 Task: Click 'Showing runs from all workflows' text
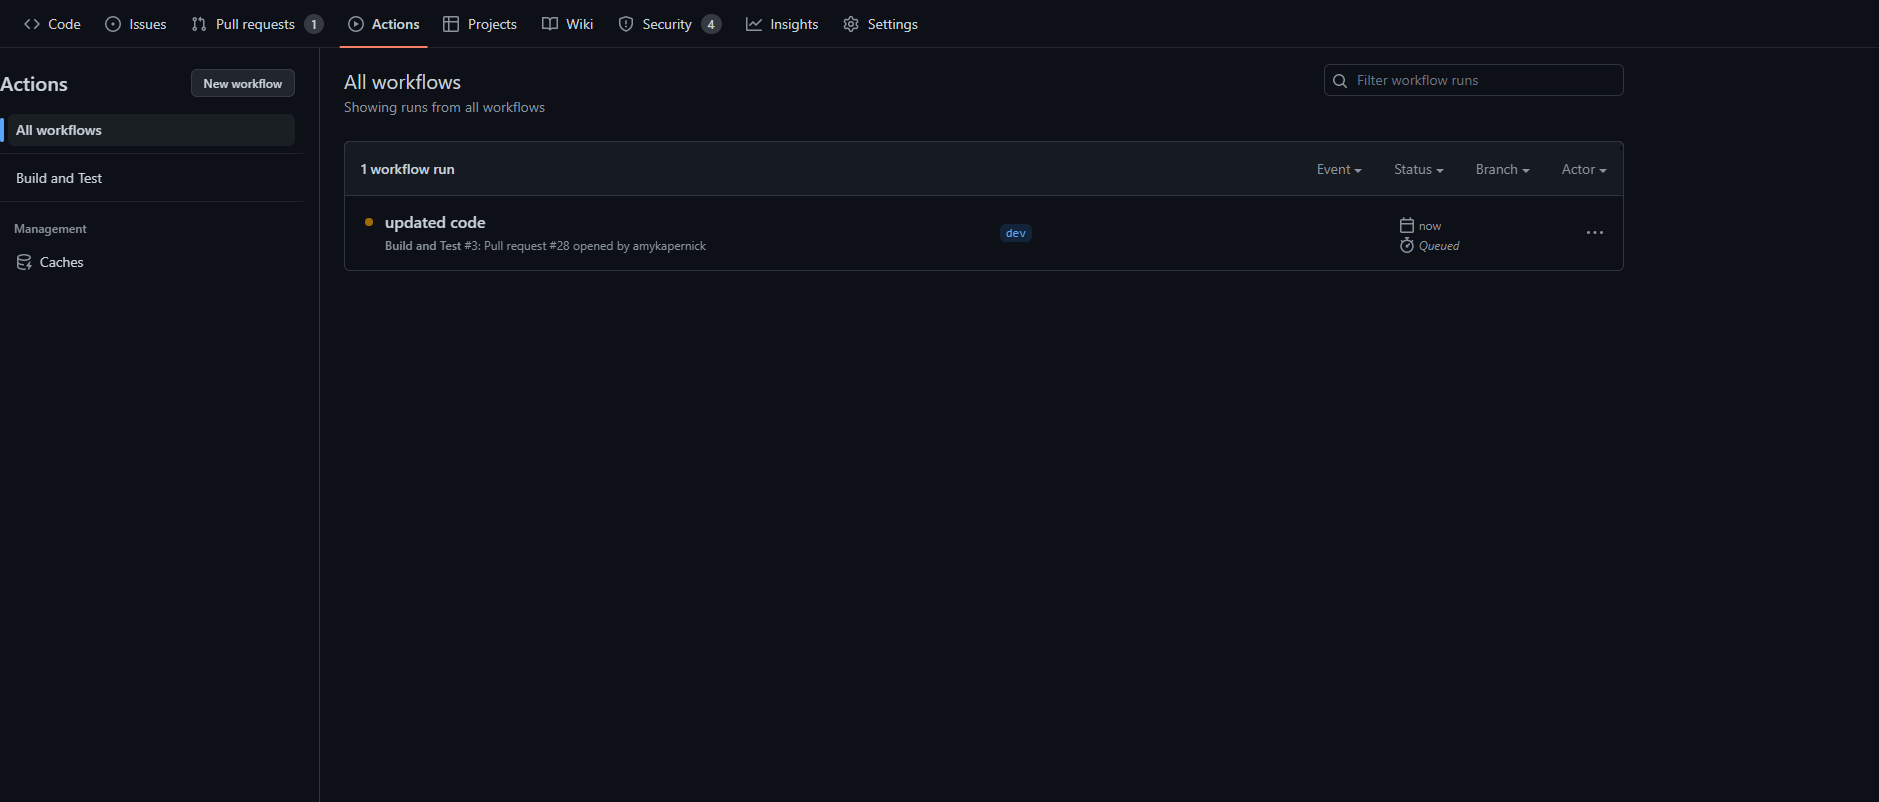444,107
